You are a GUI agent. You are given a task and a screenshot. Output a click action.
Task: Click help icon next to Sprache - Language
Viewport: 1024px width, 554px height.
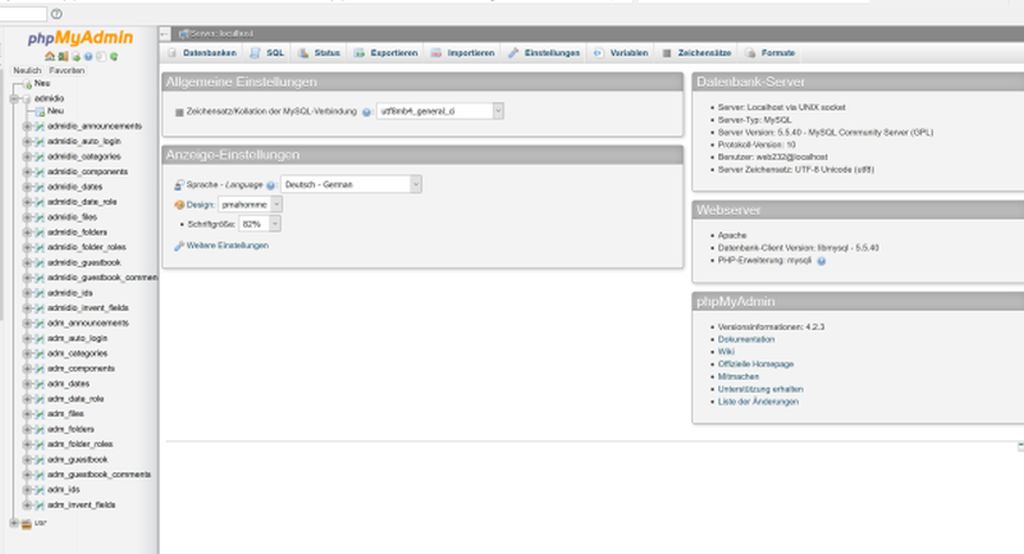coord(270,186)
